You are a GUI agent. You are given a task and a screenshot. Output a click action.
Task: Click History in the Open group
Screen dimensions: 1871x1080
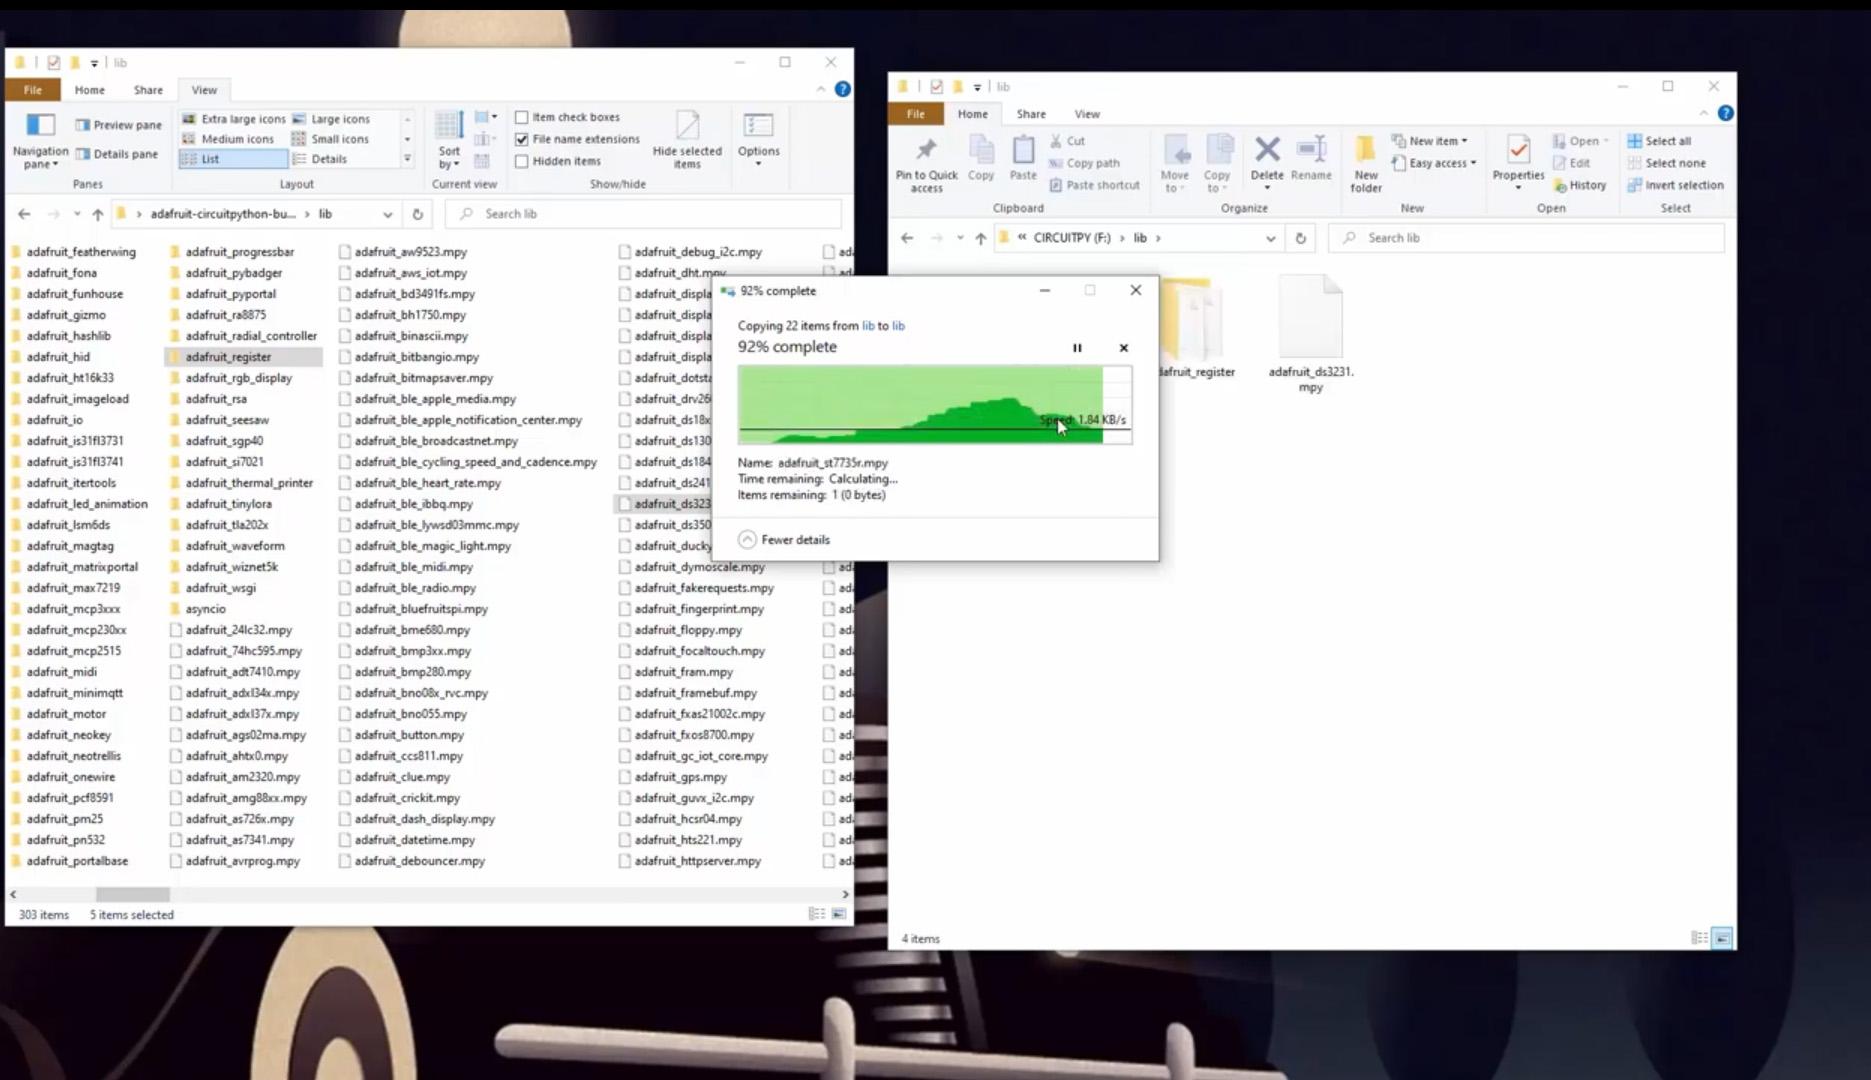coord(1580,185)
